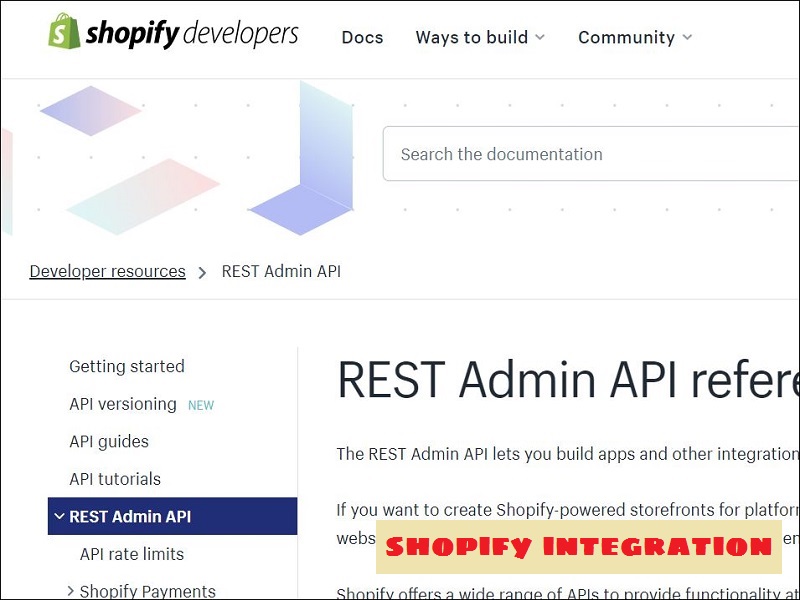Focus the Search the documentation field
Screen dimensions: 800x600
click(x=590, y=154)
